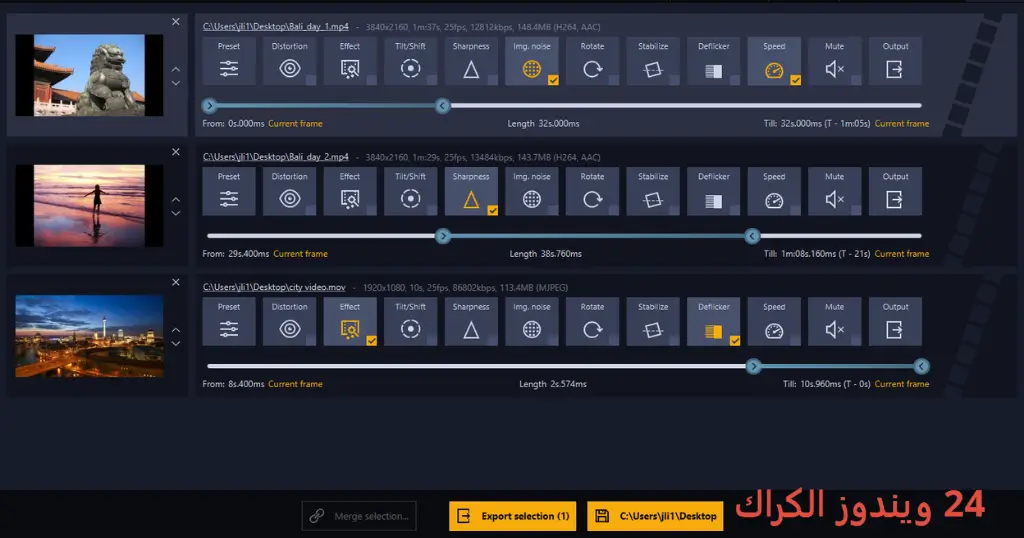Open Rotate tool for Bali_day_2.mp4
This screenshot has height=538, width=1024.
click(x=592, y=191)
